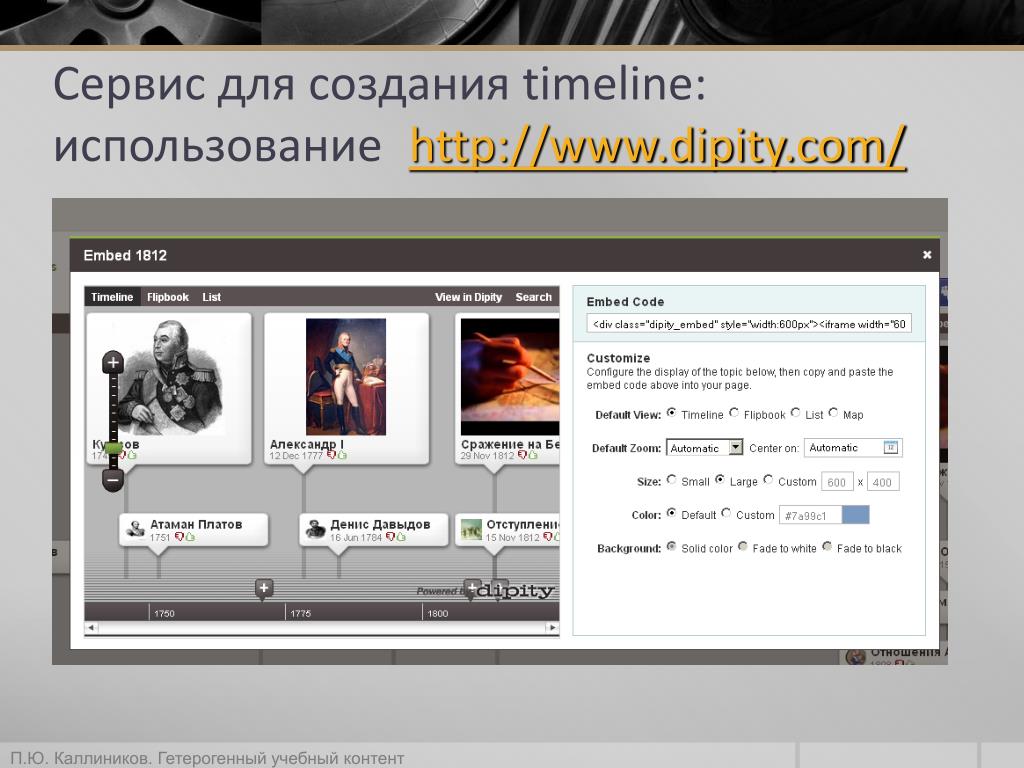
Task: Click thumbs up icon under Сражение на Бе event
Action: point(533,455)
